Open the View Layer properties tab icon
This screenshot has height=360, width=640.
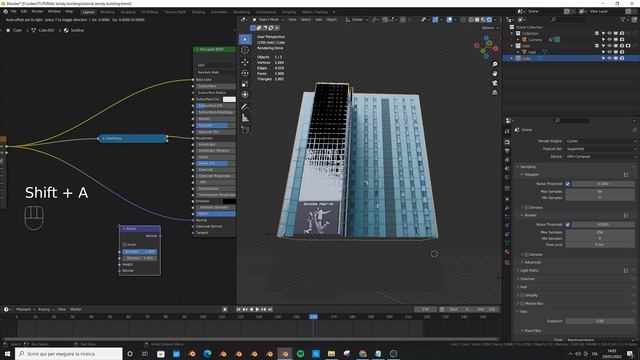(x=507, y=160)
